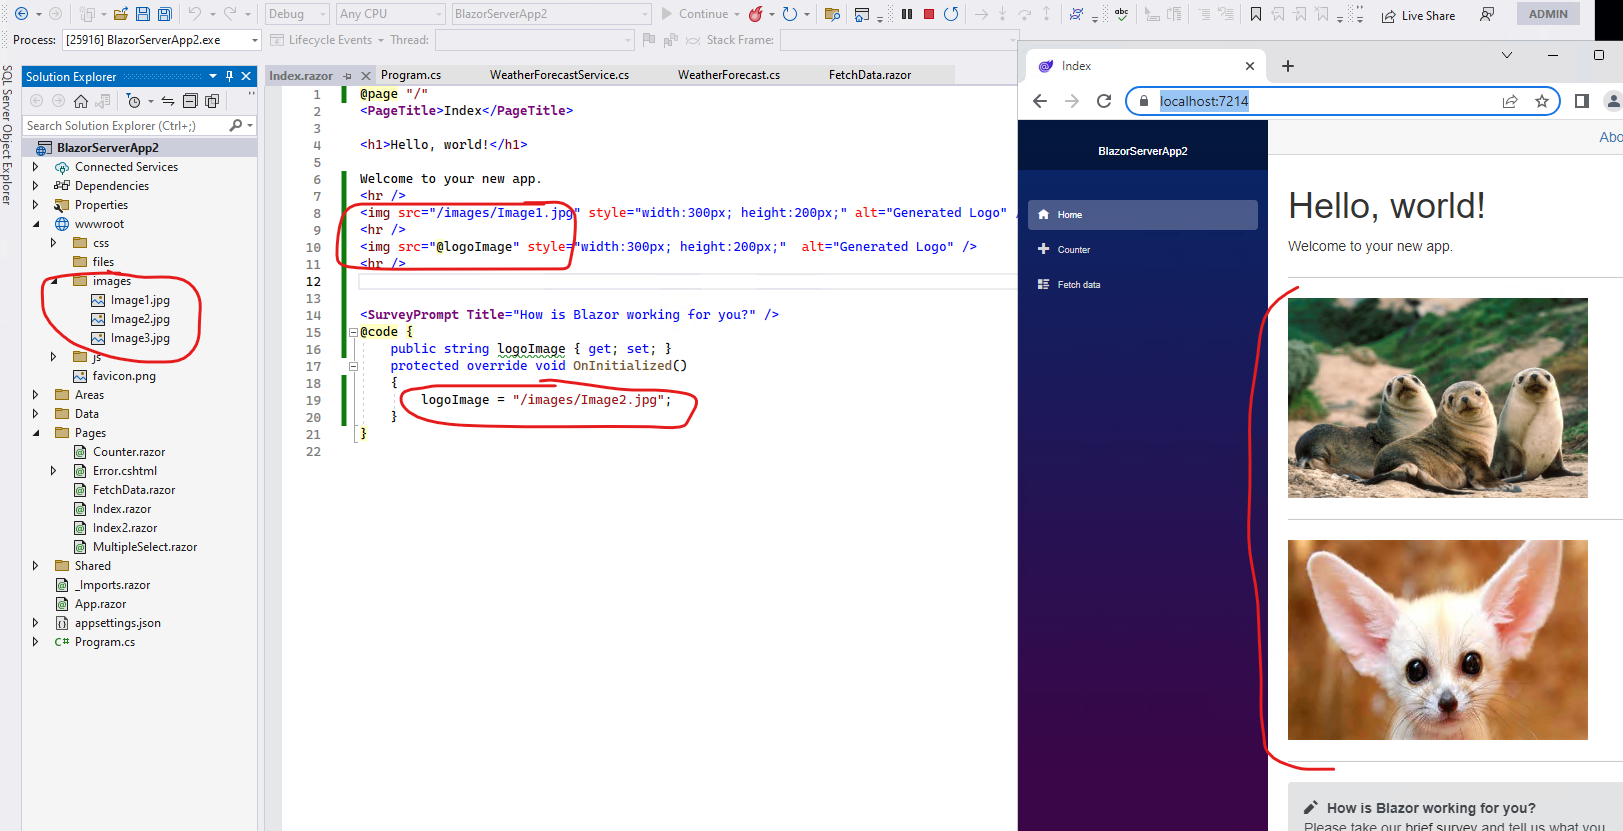Expand the Dependencies node
The width and height of the screenshot is (1623, 831).
(x=36, y=186)
